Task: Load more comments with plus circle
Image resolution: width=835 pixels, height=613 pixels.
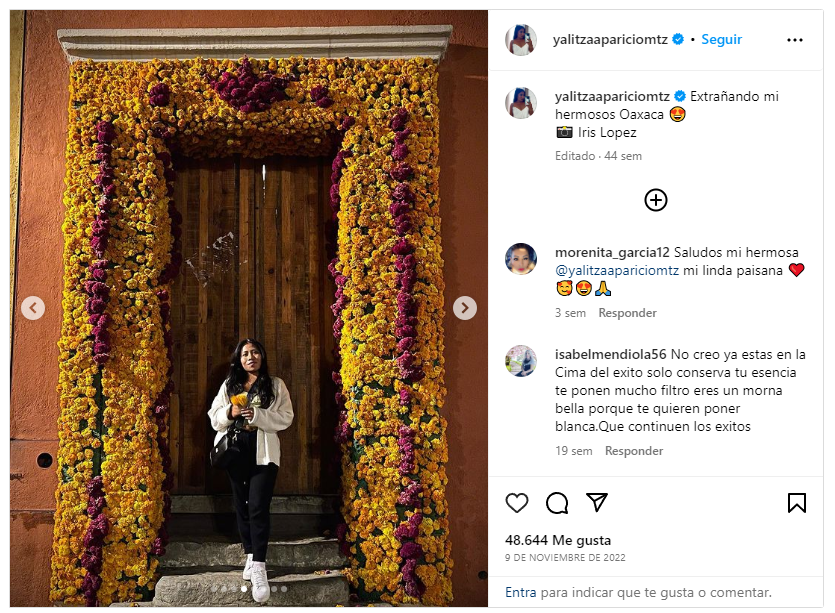Action: (656, 200)
